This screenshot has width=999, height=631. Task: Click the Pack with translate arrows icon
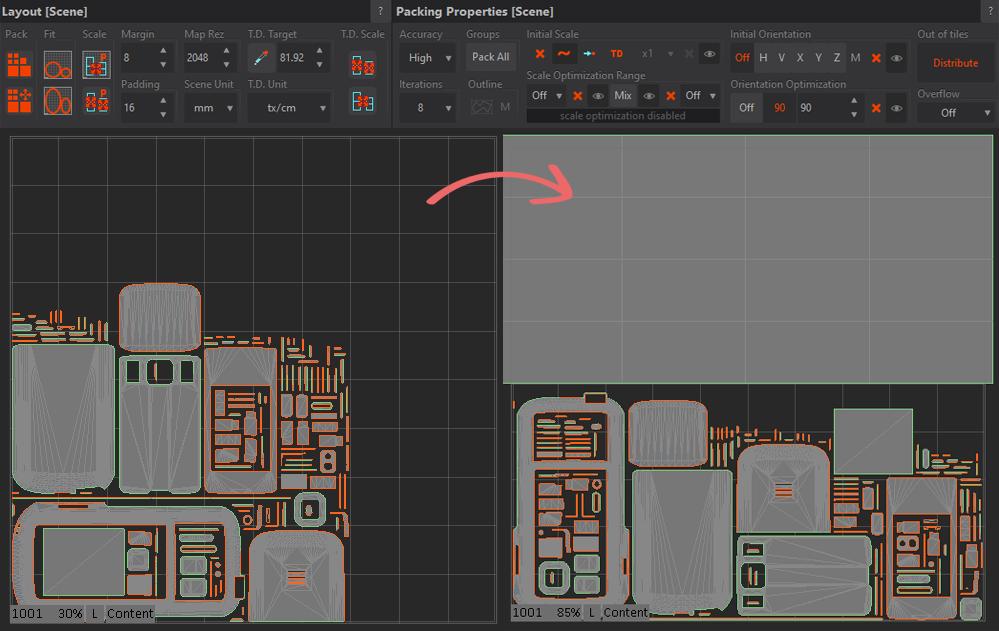pyautogui.click(x=18, y=101)
